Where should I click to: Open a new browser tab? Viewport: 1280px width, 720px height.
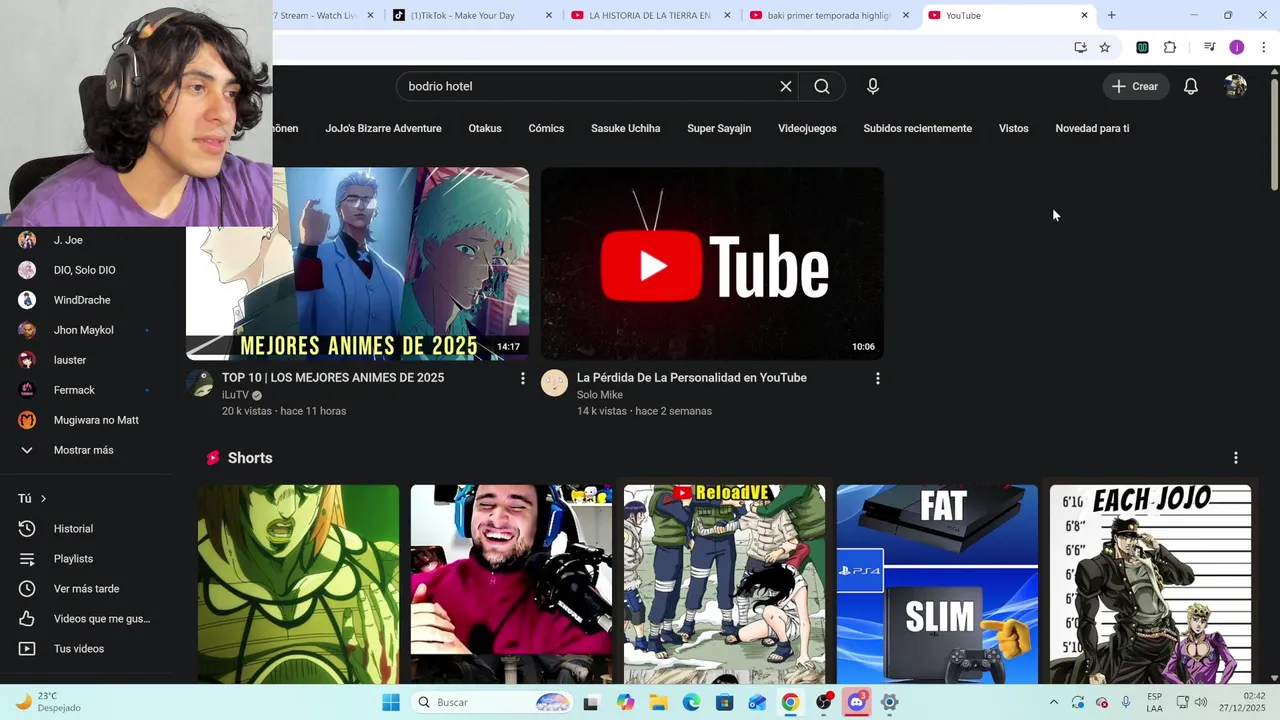[1111, 15]
